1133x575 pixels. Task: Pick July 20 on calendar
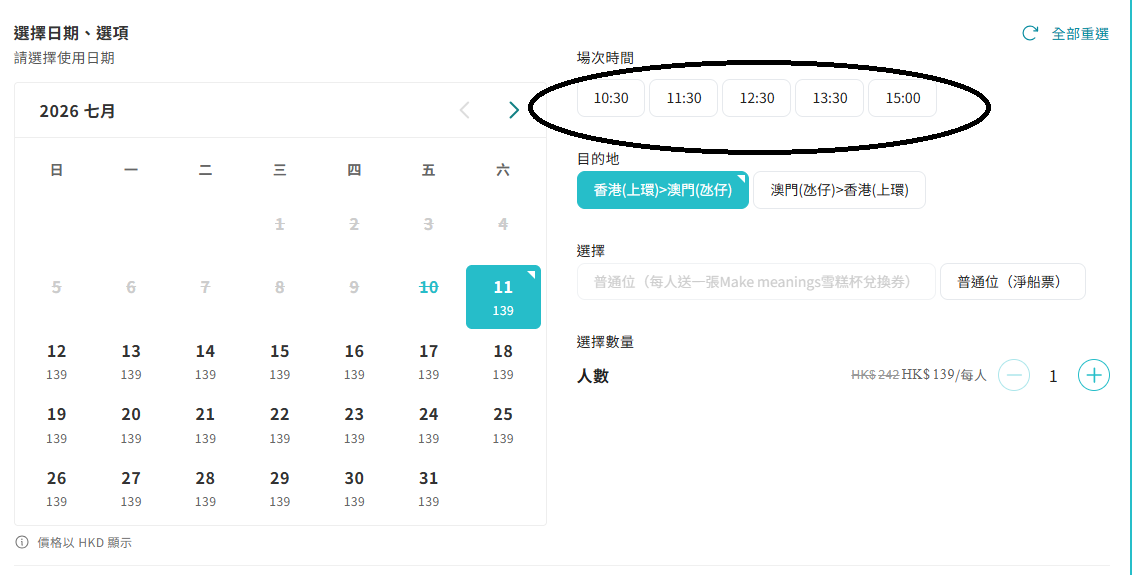coord(131,424)
